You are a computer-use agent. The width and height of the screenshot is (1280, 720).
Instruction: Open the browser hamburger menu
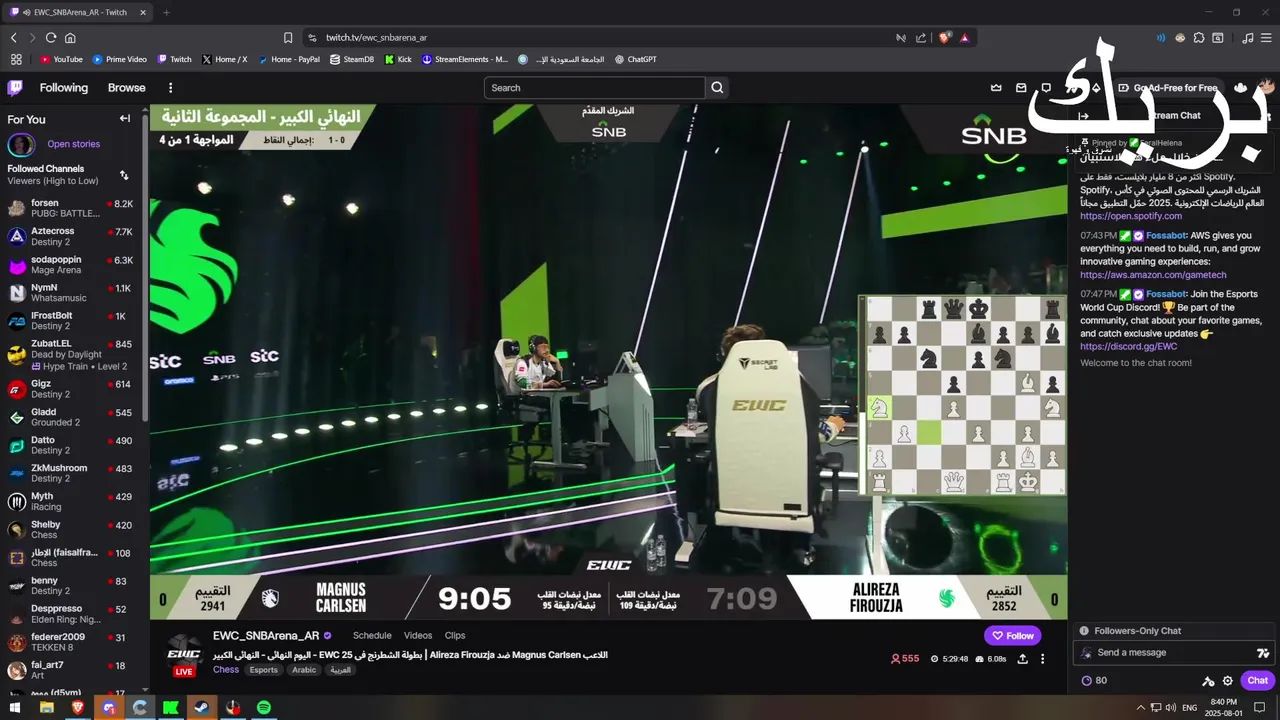[x=1266, y=38]
